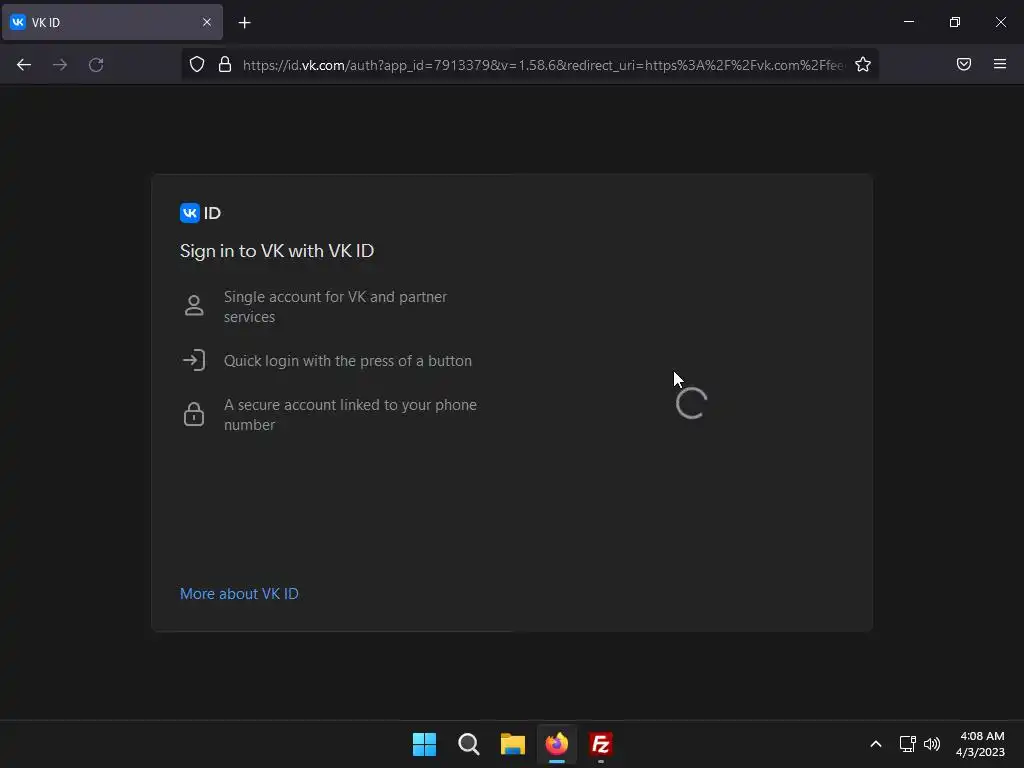Open the Firefox application menu

tap(999, 64)
